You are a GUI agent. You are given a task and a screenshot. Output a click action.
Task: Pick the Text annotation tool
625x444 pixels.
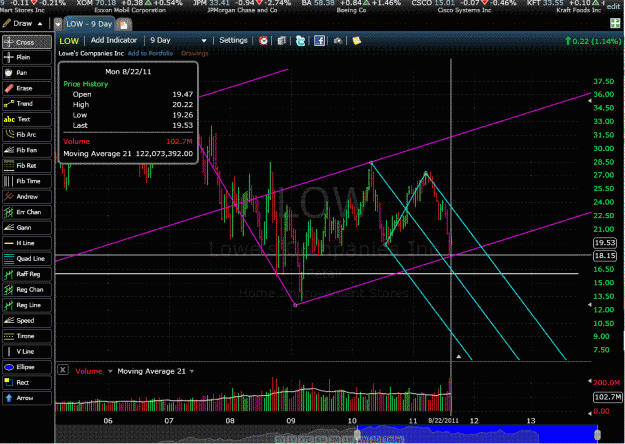(27, 119)
